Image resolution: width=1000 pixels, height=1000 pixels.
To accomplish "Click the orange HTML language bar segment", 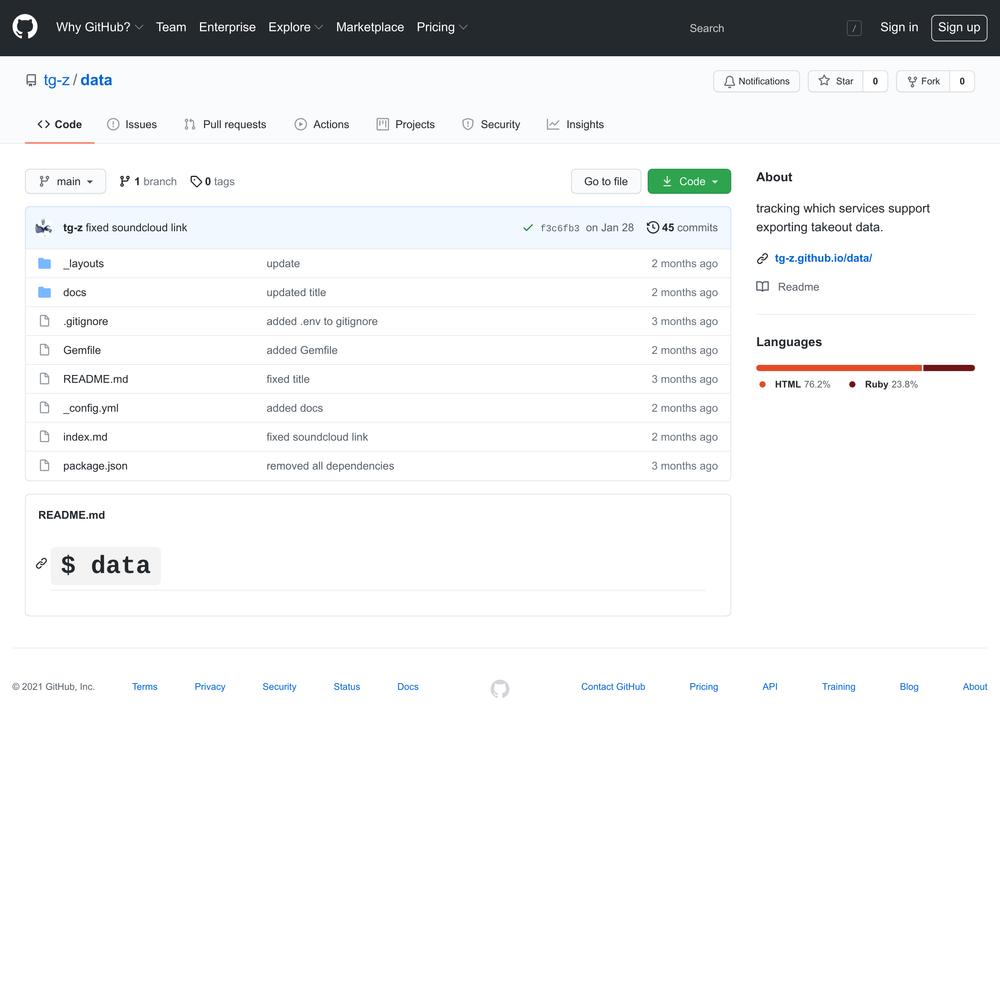I will coord(839,368).
